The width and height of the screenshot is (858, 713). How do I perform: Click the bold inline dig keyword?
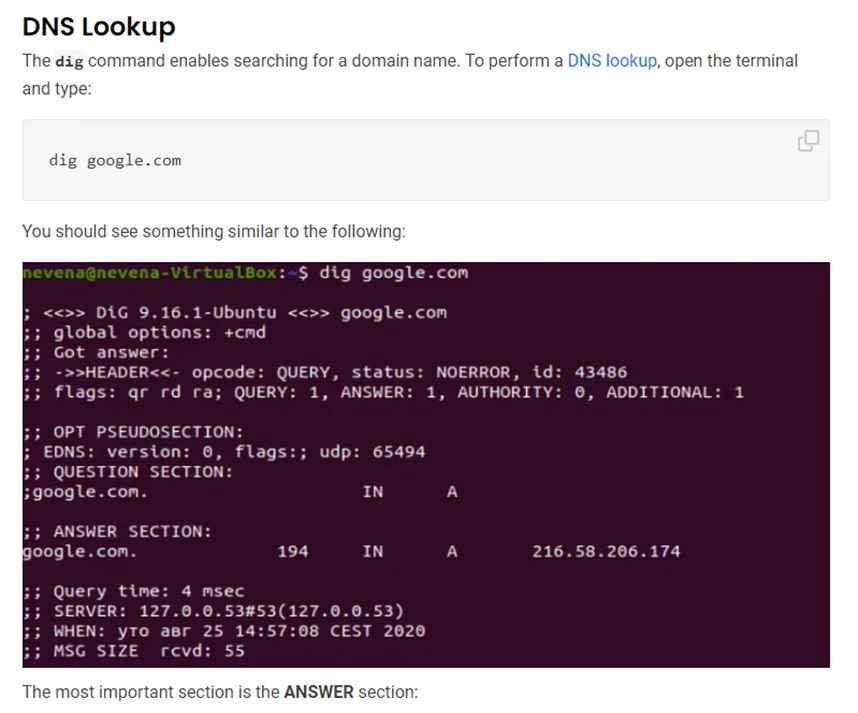(69, 61)
